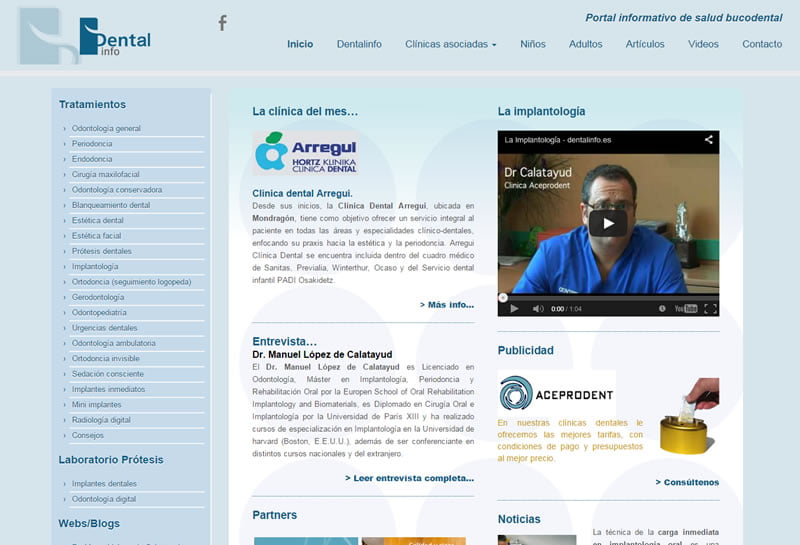Click the 'Consúltenos' link

click(x=687, y=482)
